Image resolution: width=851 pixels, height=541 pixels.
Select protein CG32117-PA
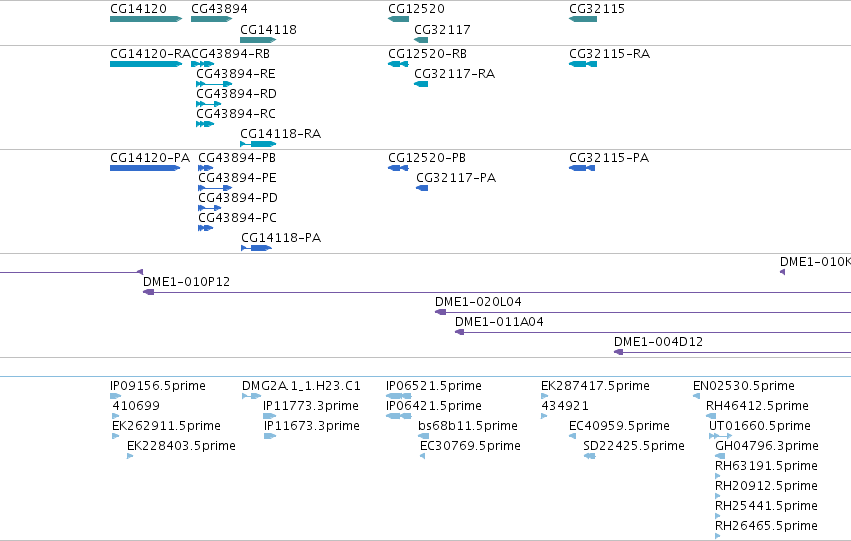click(x=422, y=188)
